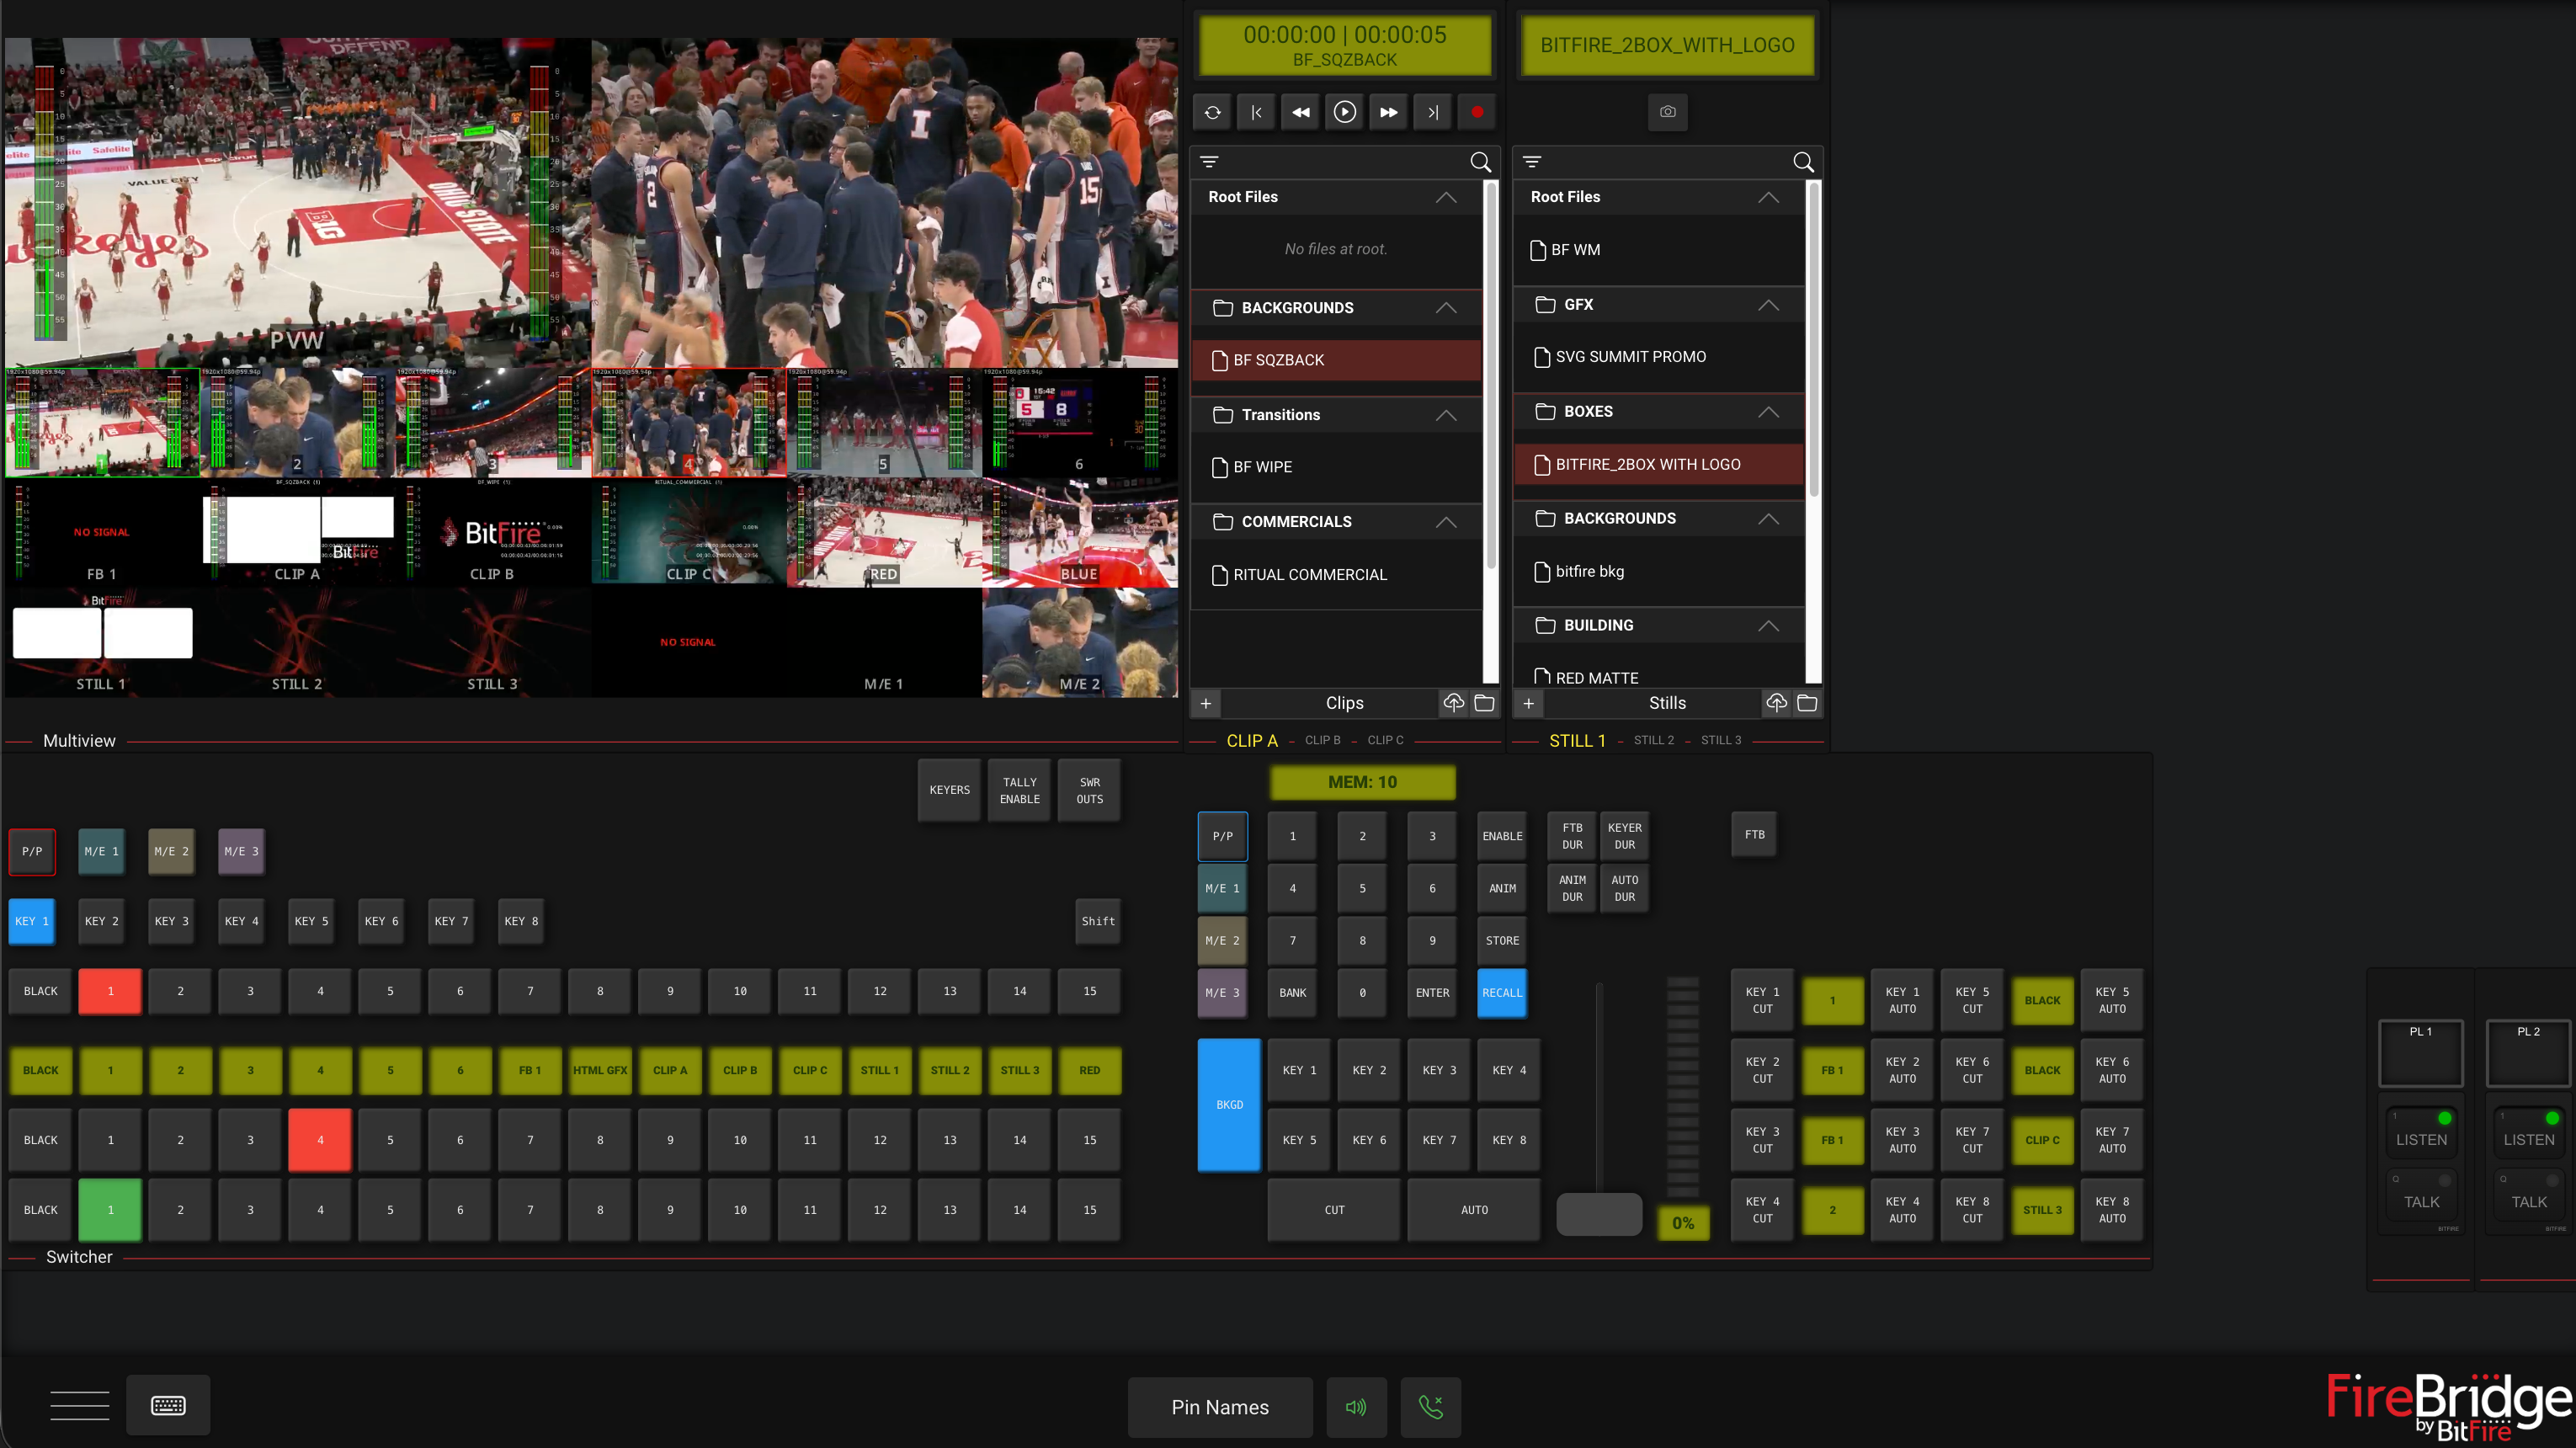Toggle TALK on PL 2

(x=2528, y=1193)
